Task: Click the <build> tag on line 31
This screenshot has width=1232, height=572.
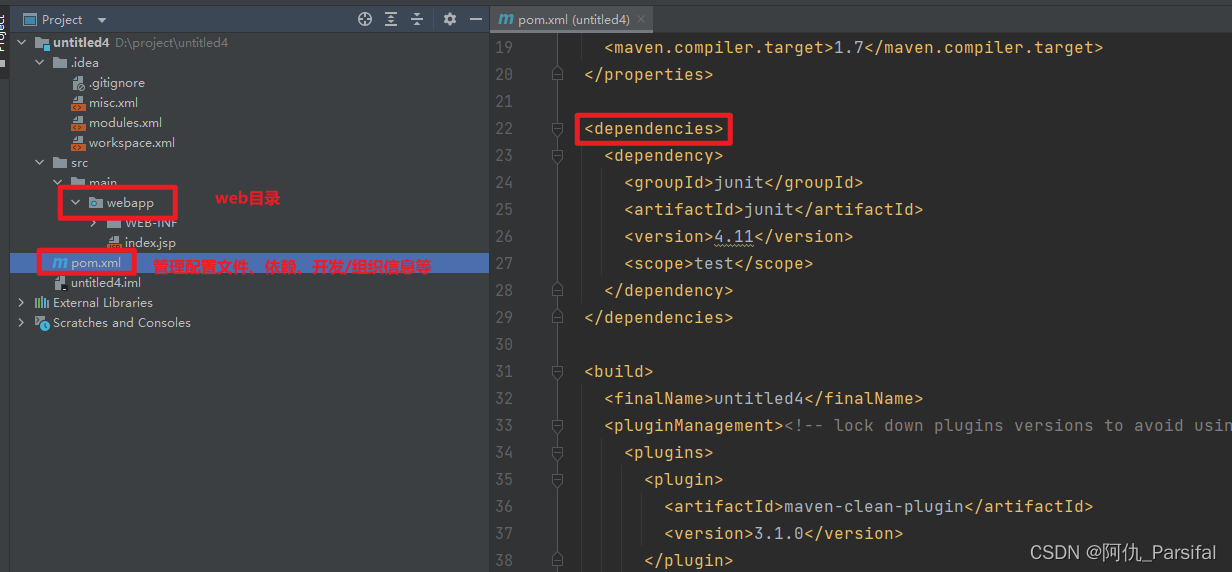Action: [x=619, y=371]
